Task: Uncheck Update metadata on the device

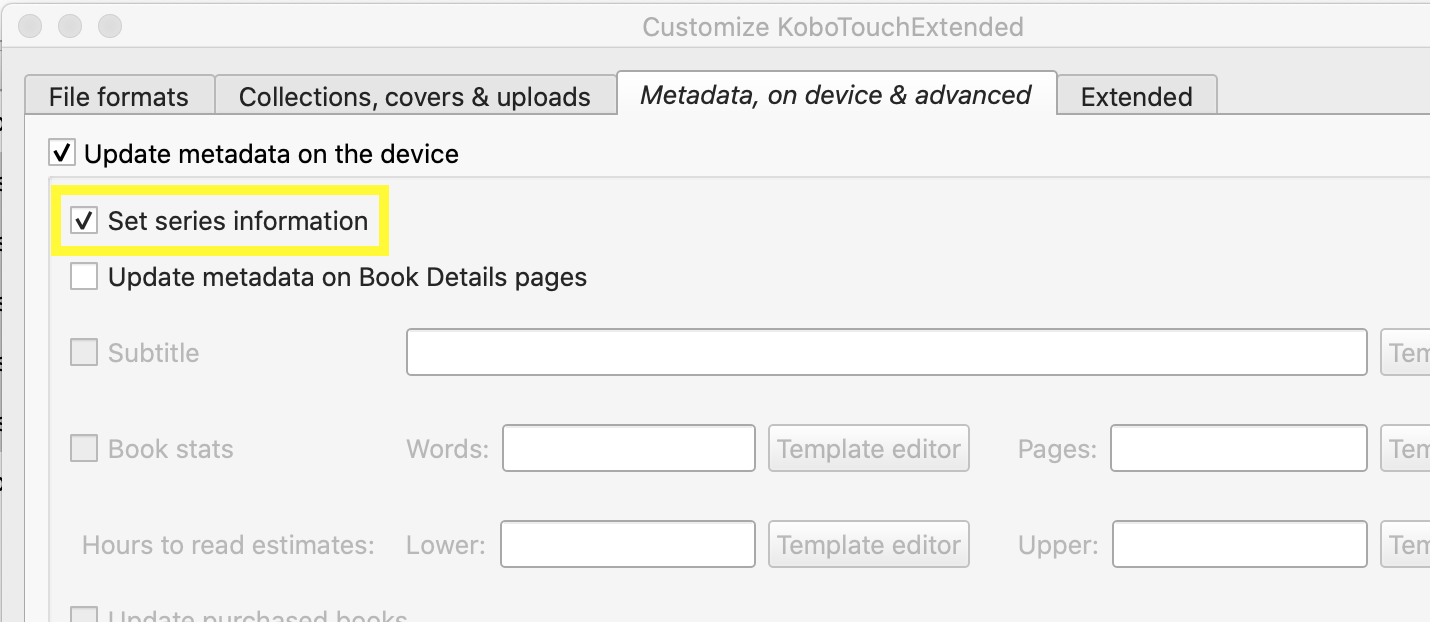Action: (63, 154)
